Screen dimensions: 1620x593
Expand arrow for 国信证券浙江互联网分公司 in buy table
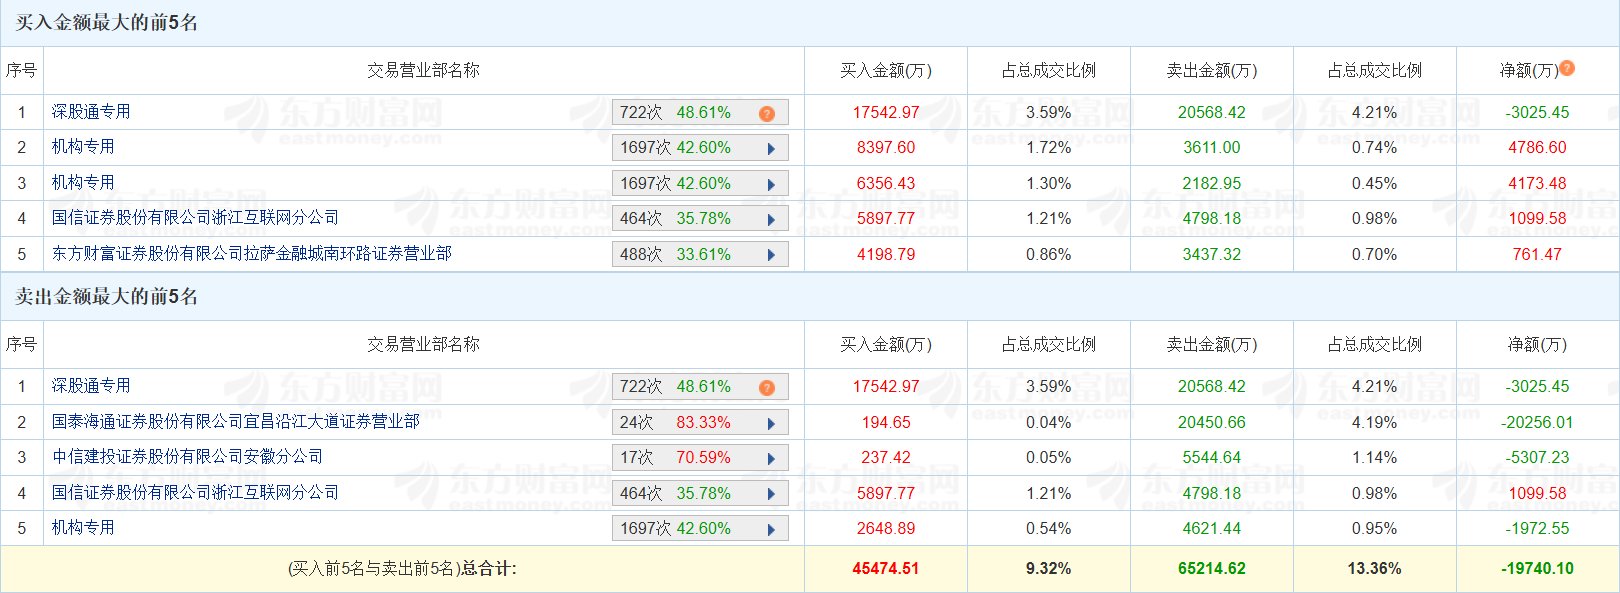(771, 219)
